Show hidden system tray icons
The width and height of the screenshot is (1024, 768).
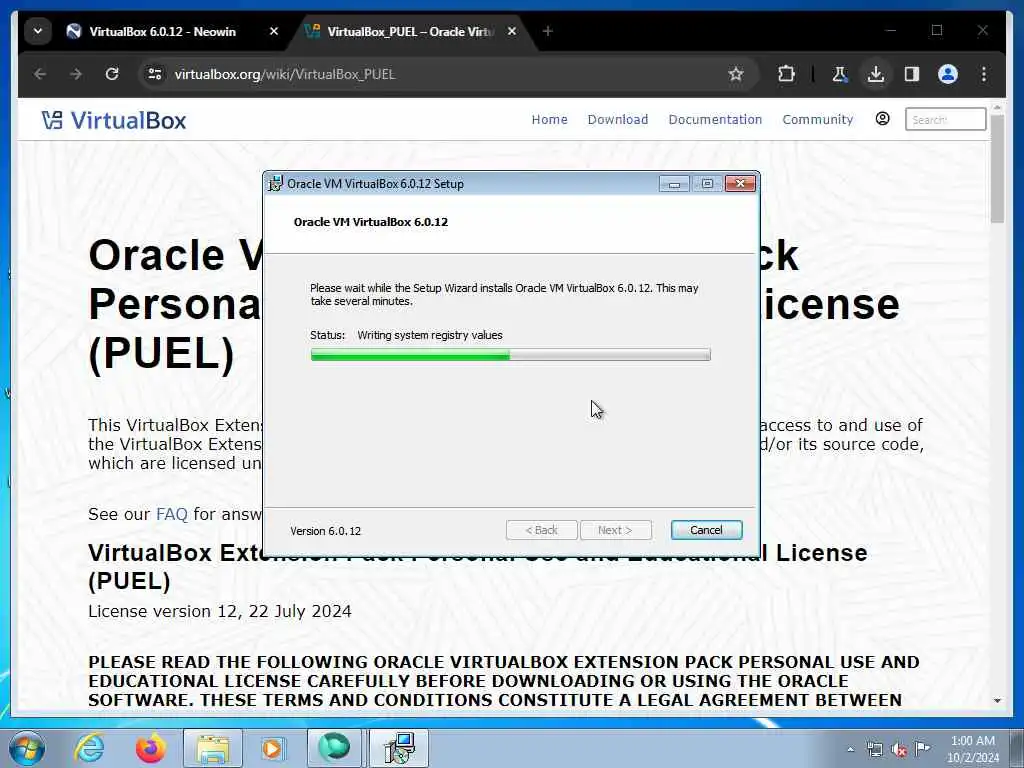pyautogui.click(x=850, y=750)
